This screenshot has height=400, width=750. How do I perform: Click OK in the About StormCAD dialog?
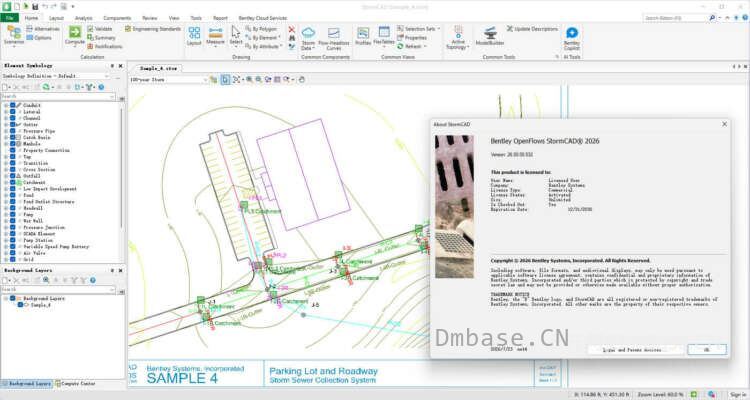707,350
